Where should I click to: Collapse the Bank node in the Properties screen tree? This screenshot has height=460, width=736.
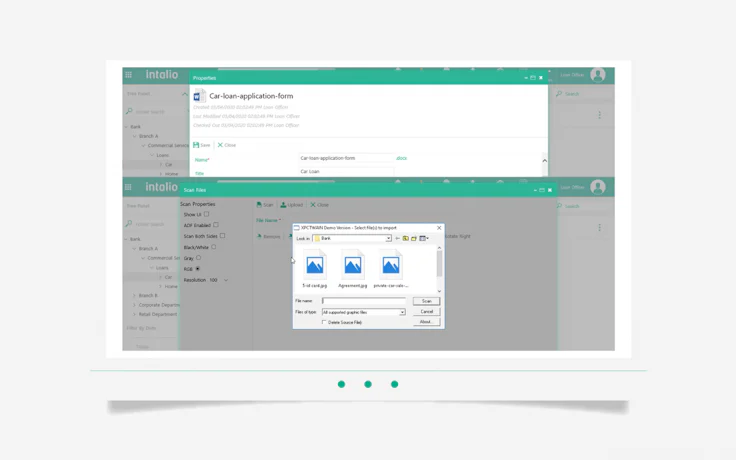126,127
